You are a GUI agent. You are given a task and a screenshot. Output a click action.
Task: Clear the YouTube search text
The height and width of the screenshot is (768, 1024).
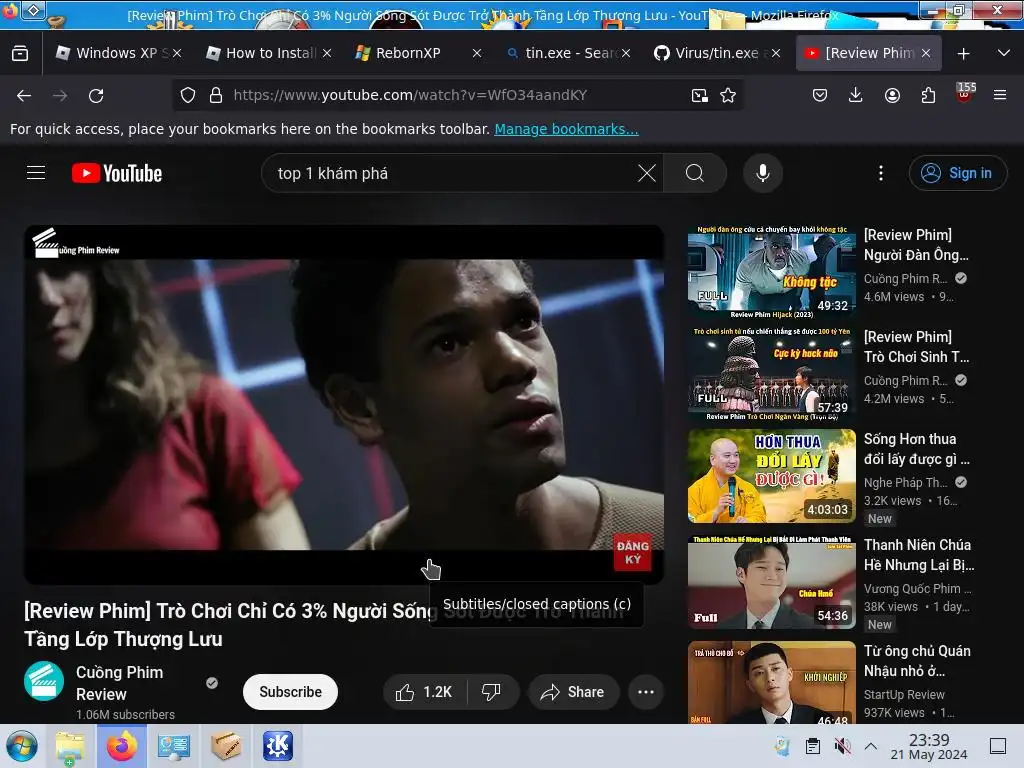click(647, 173)
